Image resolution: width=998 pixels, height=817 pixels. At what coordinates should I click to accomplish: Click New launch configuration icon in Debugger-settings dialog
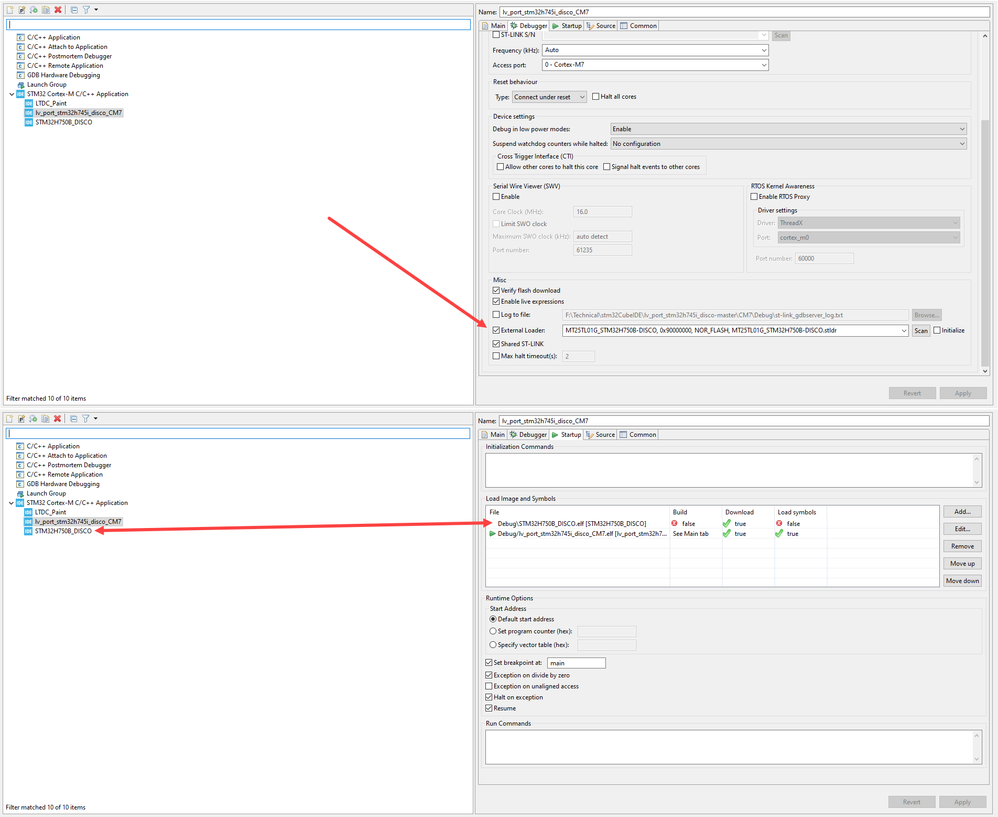point(10,10)
